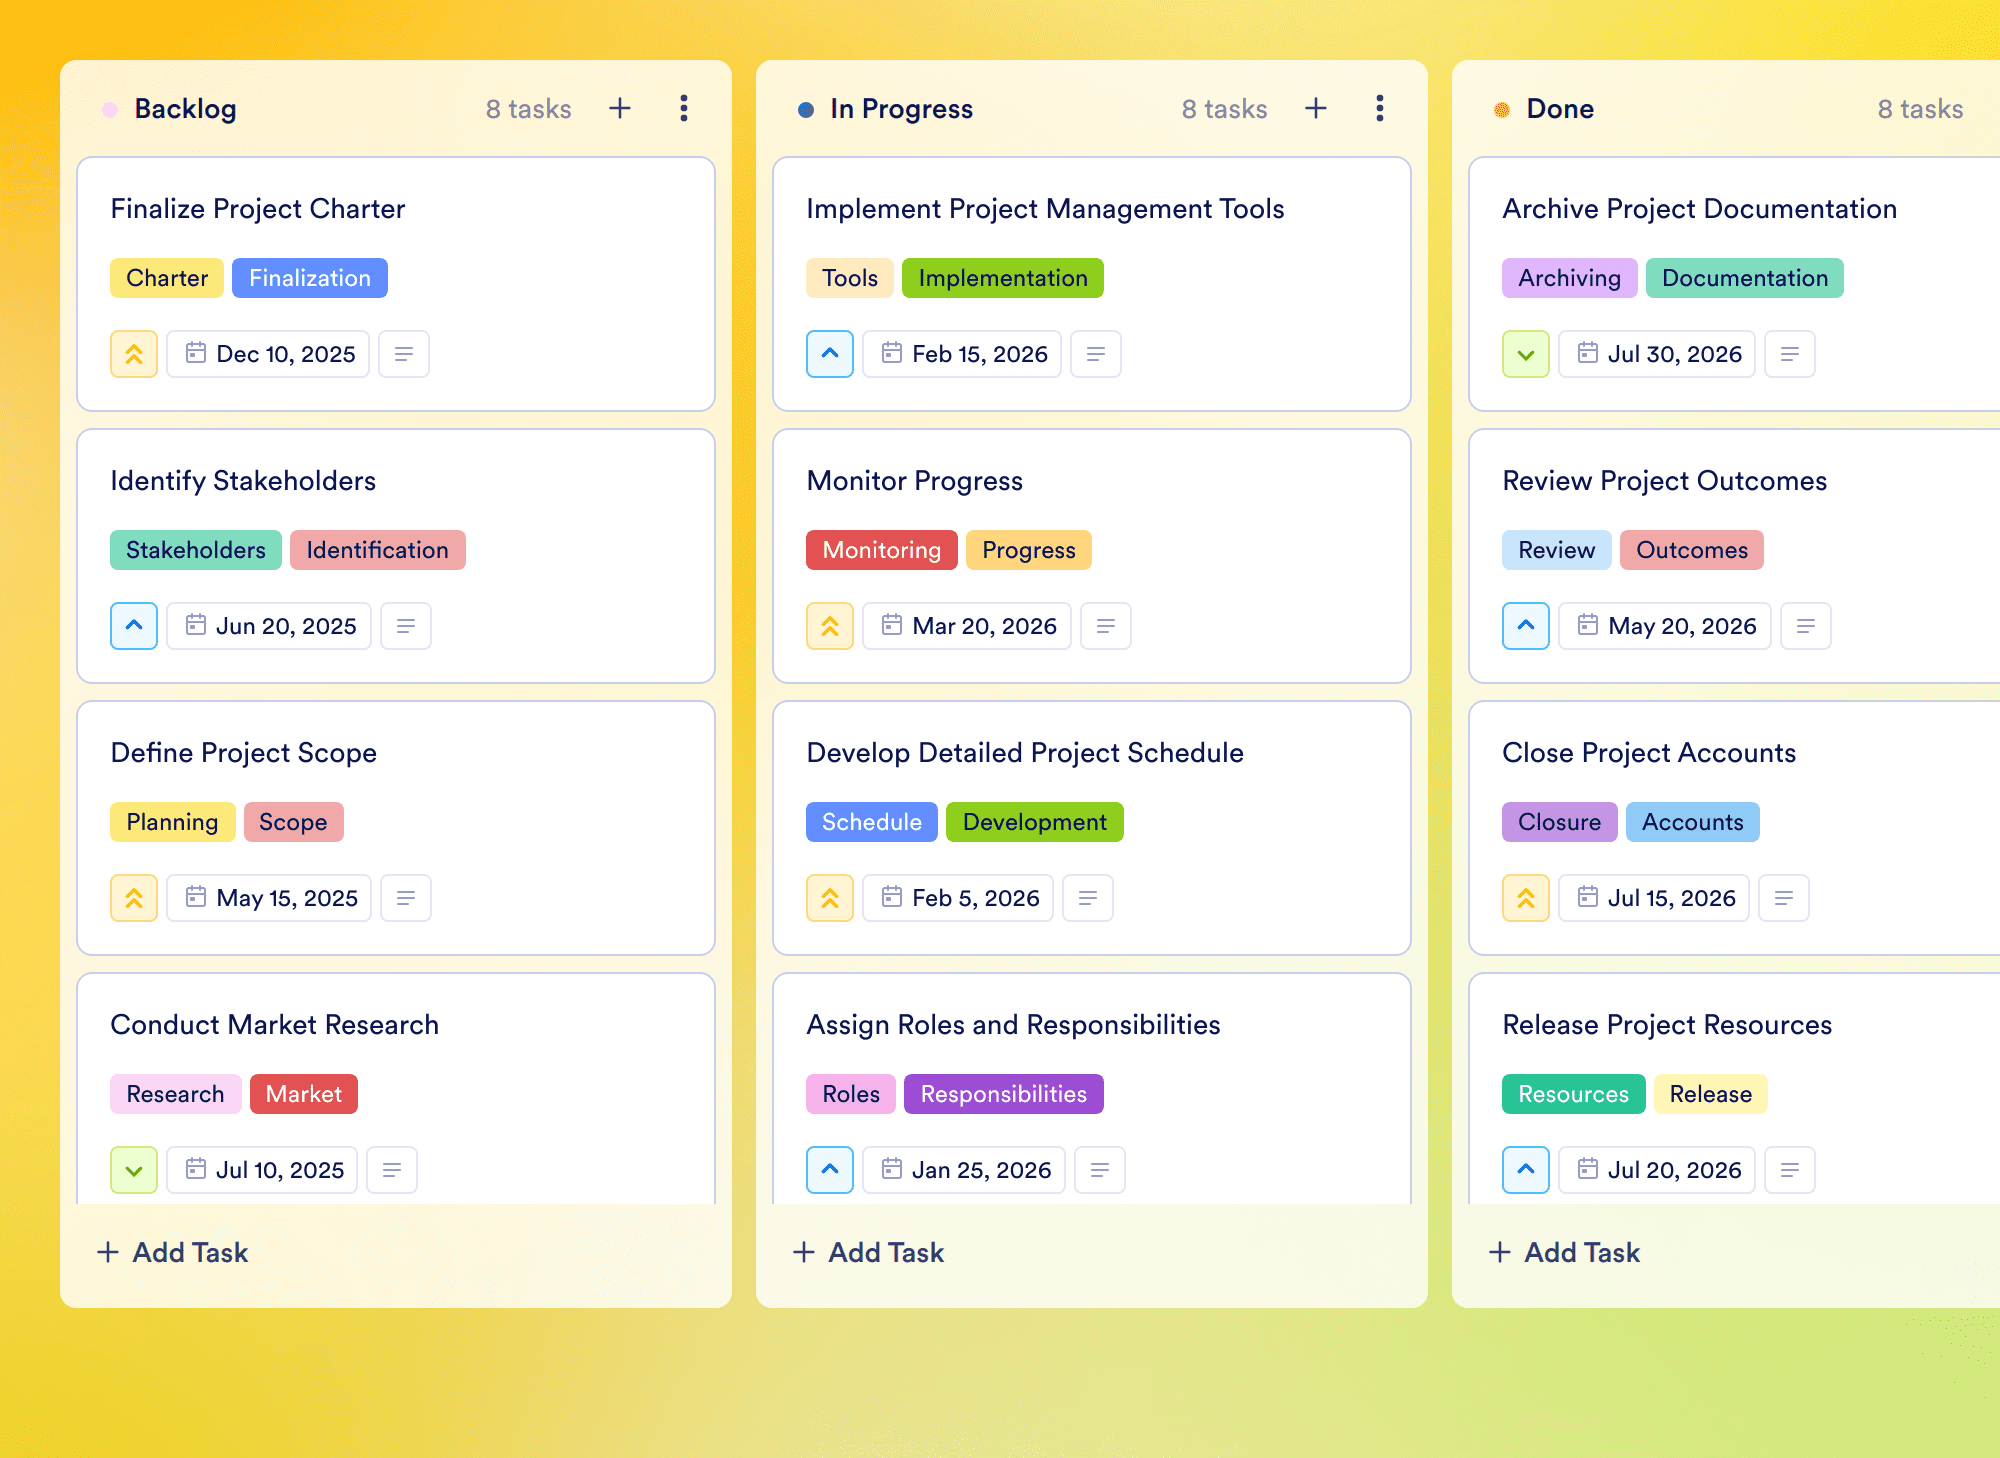Select the Responsibilities tag
2000x1458 pixels.
pyautogui.click(x=1004, y=1094)
